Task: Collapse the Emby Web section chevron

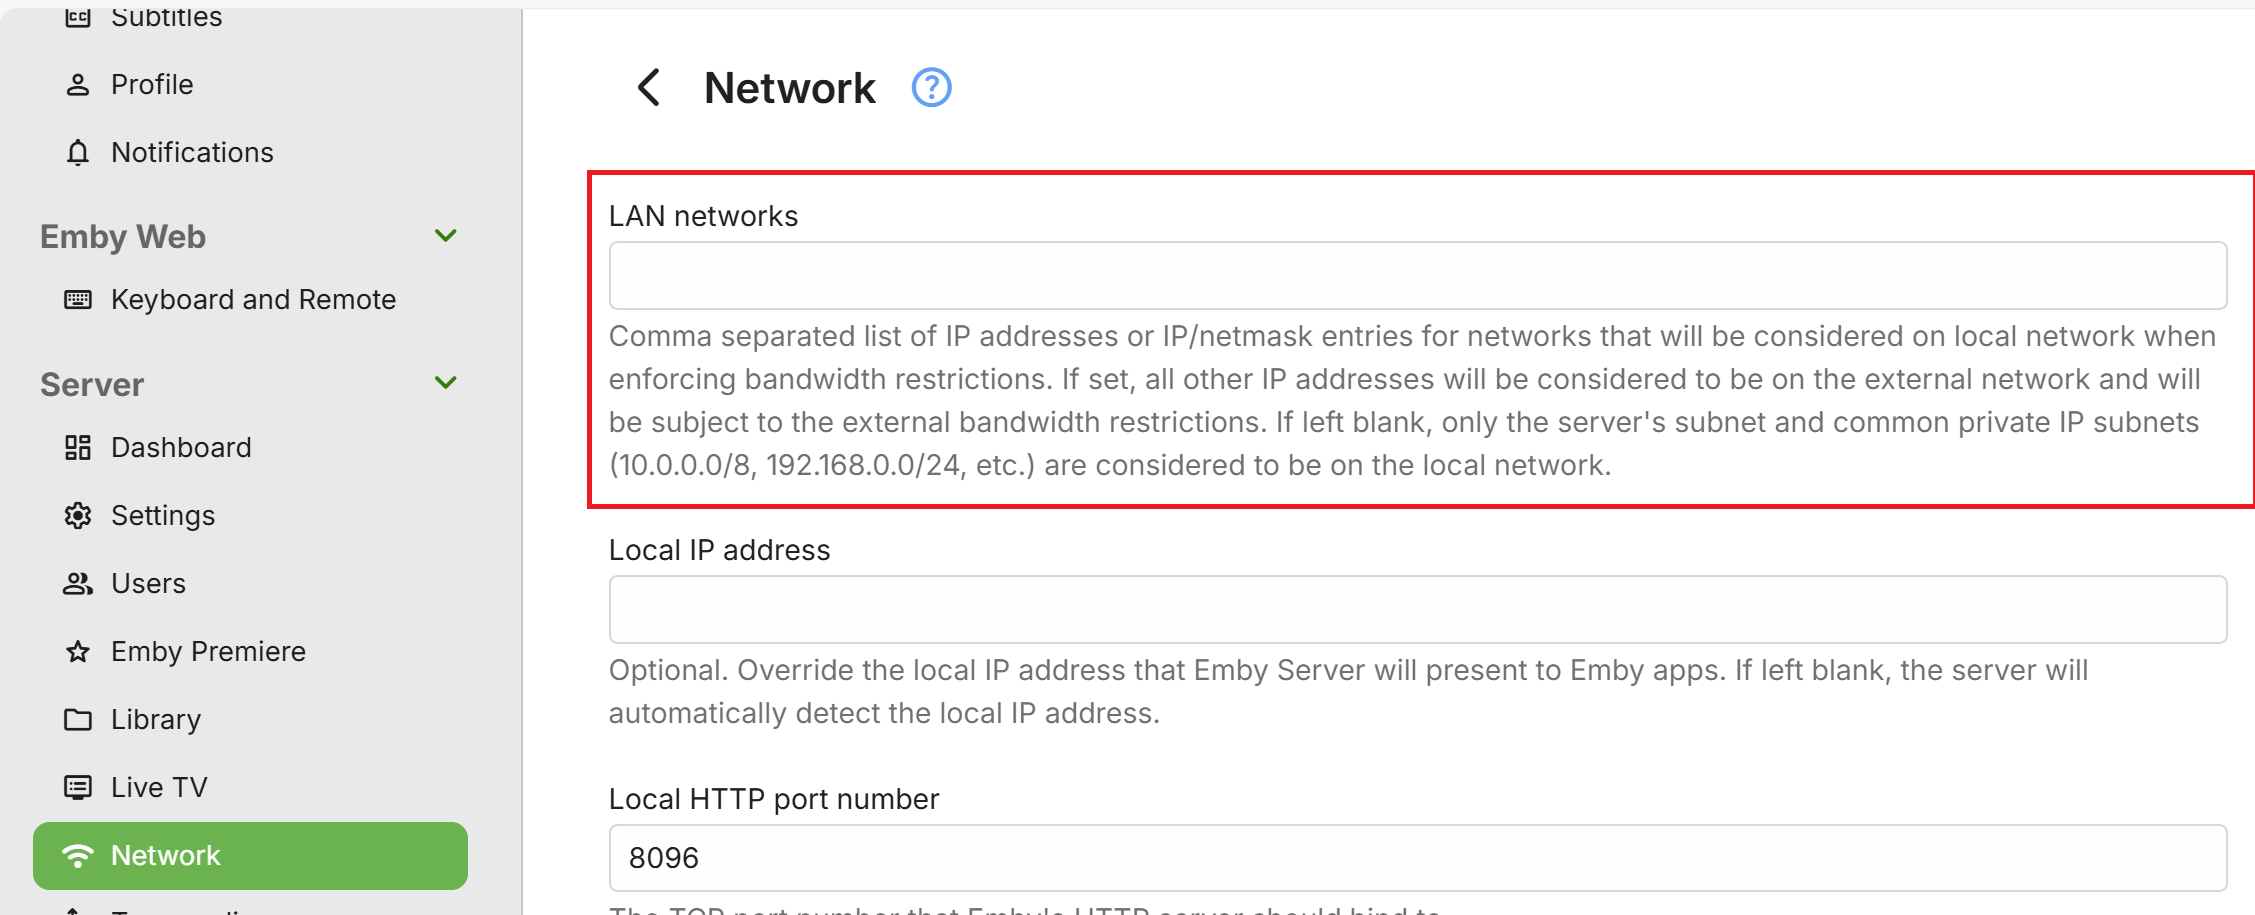Action: [446, 236]
